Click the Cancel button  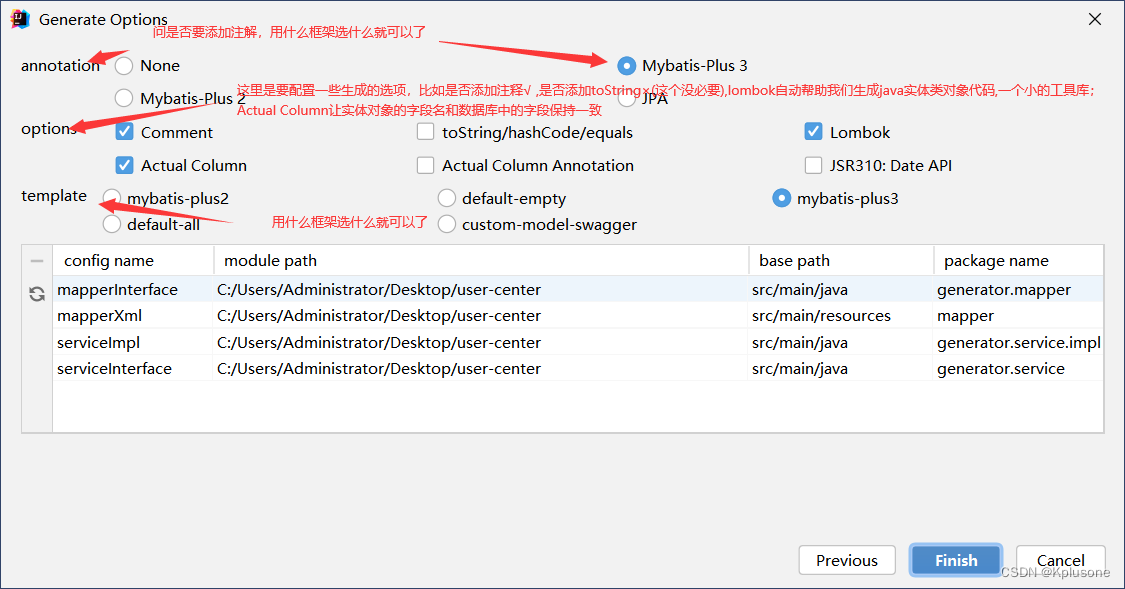click(1060, 560)
